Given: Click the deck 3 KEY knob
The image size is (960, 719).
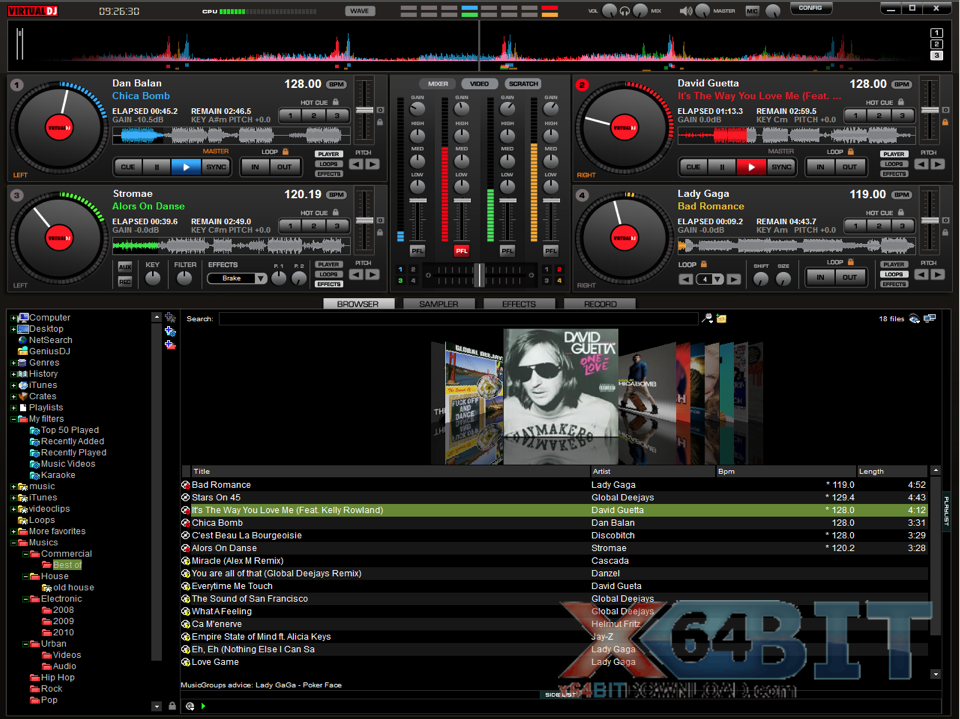Looking at the screenshot, I should pyautogui.click(x=152, y=279).
